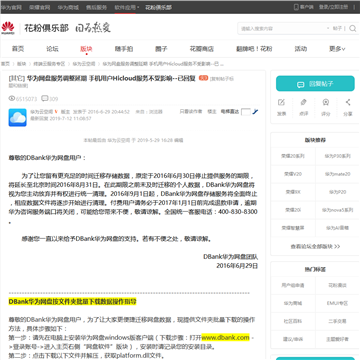This screenshot has width=360, height=360.
Task: Open 华为商城 in the top bar
Action: 68,7
